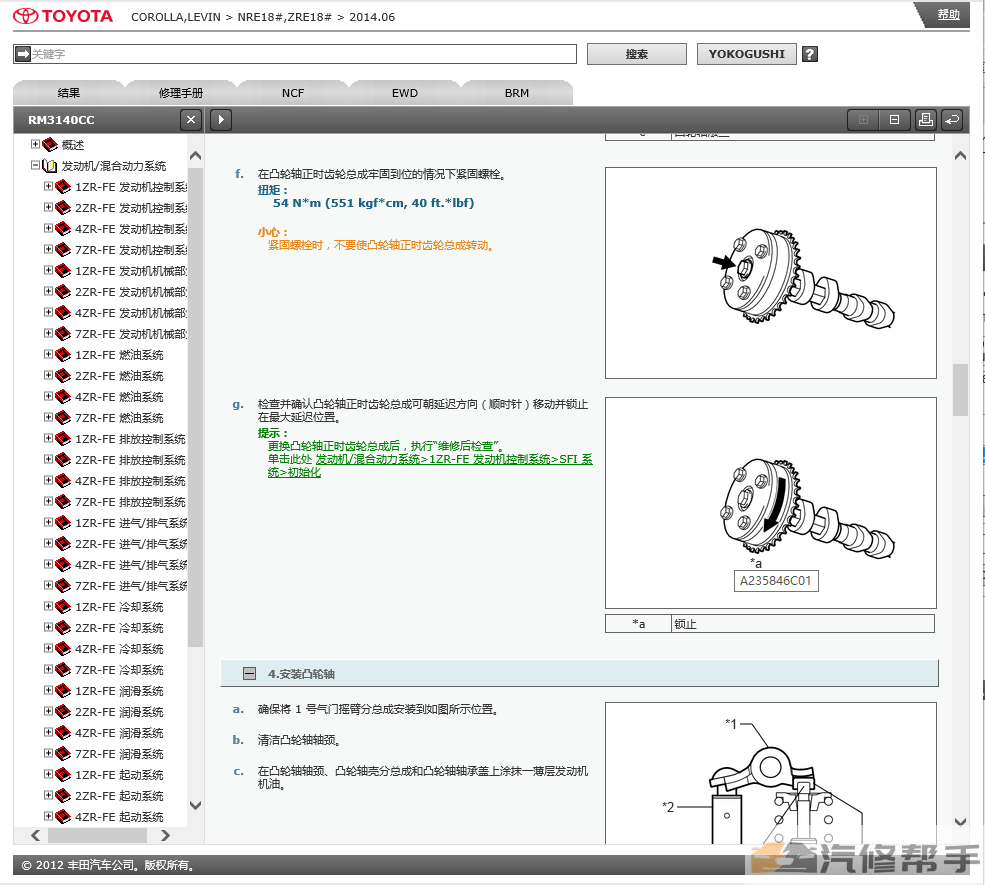Open the 修理手册 tab
Viewport: 985px width, 885px height.
click(x=181, y=93)
